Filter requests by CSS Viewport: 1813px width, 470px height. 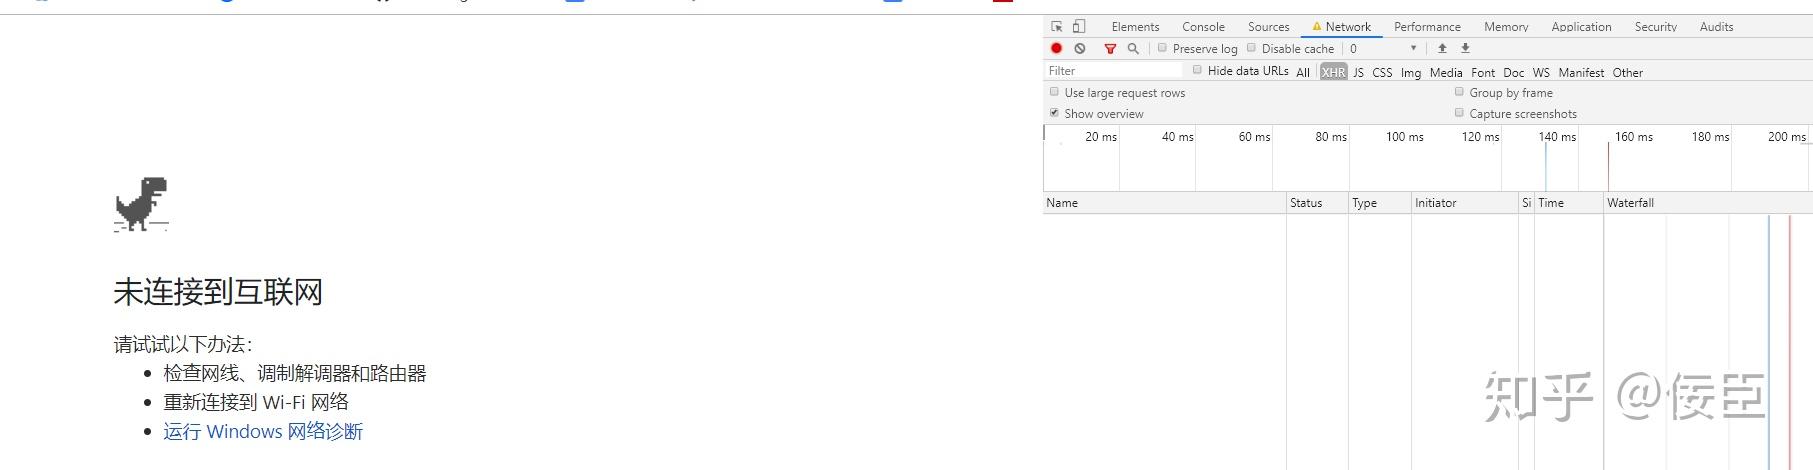point(1382,72)
